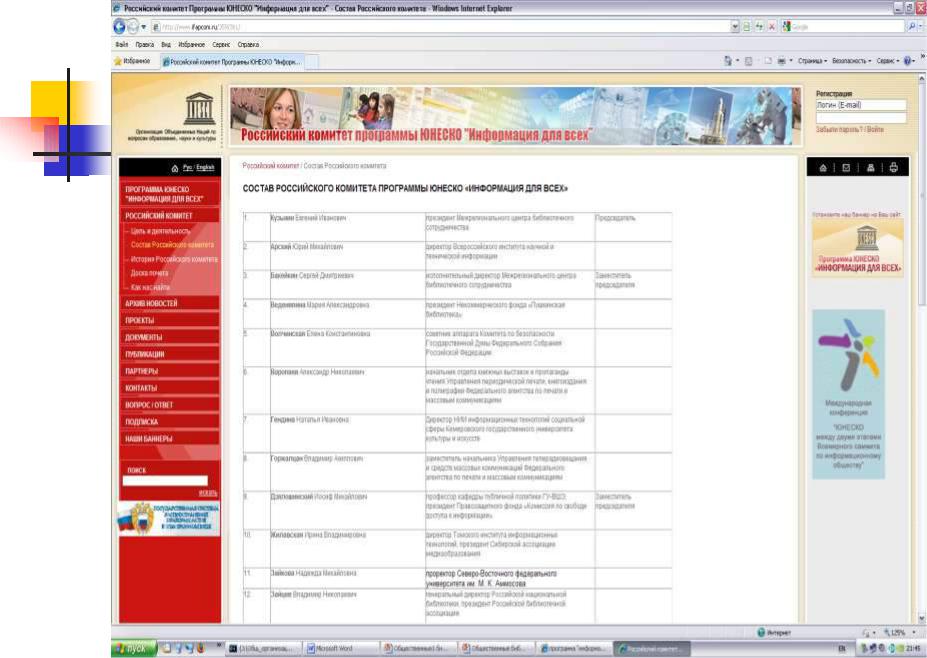This screenshot has width=927, height=658.
Task: Click the mail envelope icon in right panel
Action: (x=846, y=168)
